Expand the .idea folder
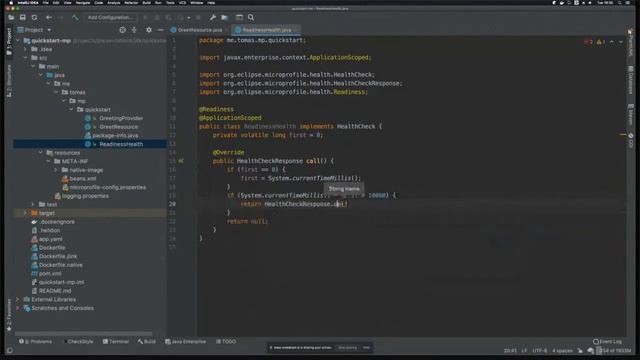The width and height of the screenshot is (640, 360). (25, 49)
